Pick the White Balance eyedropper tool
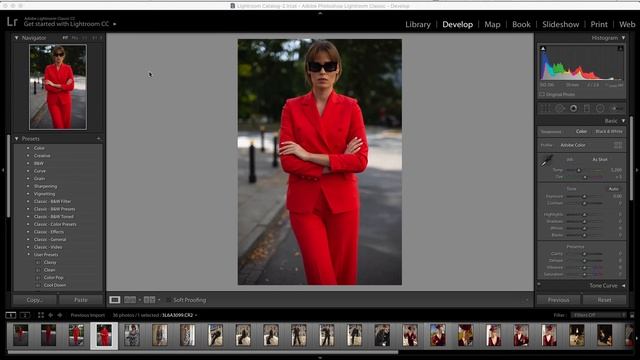 pyautogui.click(x=547, y=161)
